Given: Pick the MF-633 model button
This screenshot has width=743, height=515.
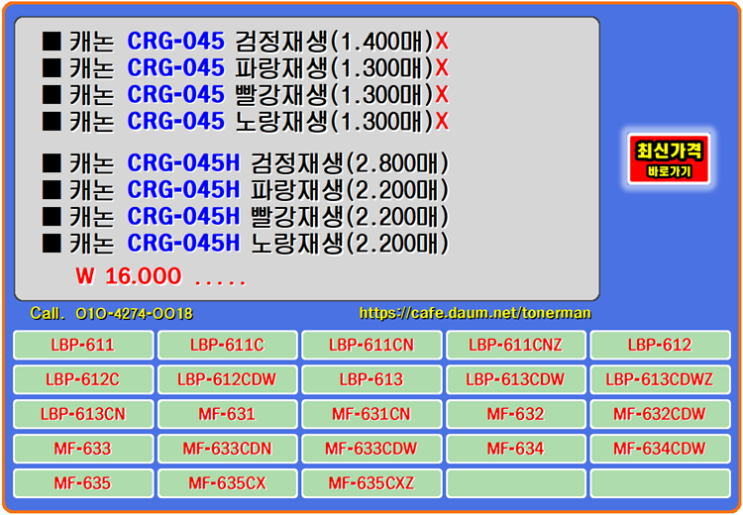Looking at the screenshot, I should click(x=83, y=449).
